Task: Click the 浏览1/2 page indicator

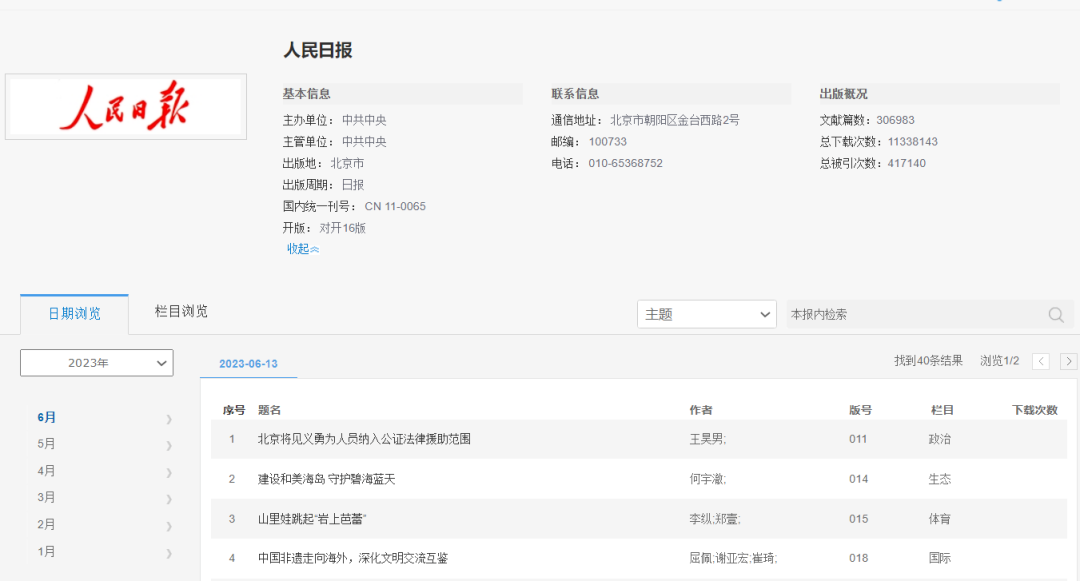Action: coord(999,361)
